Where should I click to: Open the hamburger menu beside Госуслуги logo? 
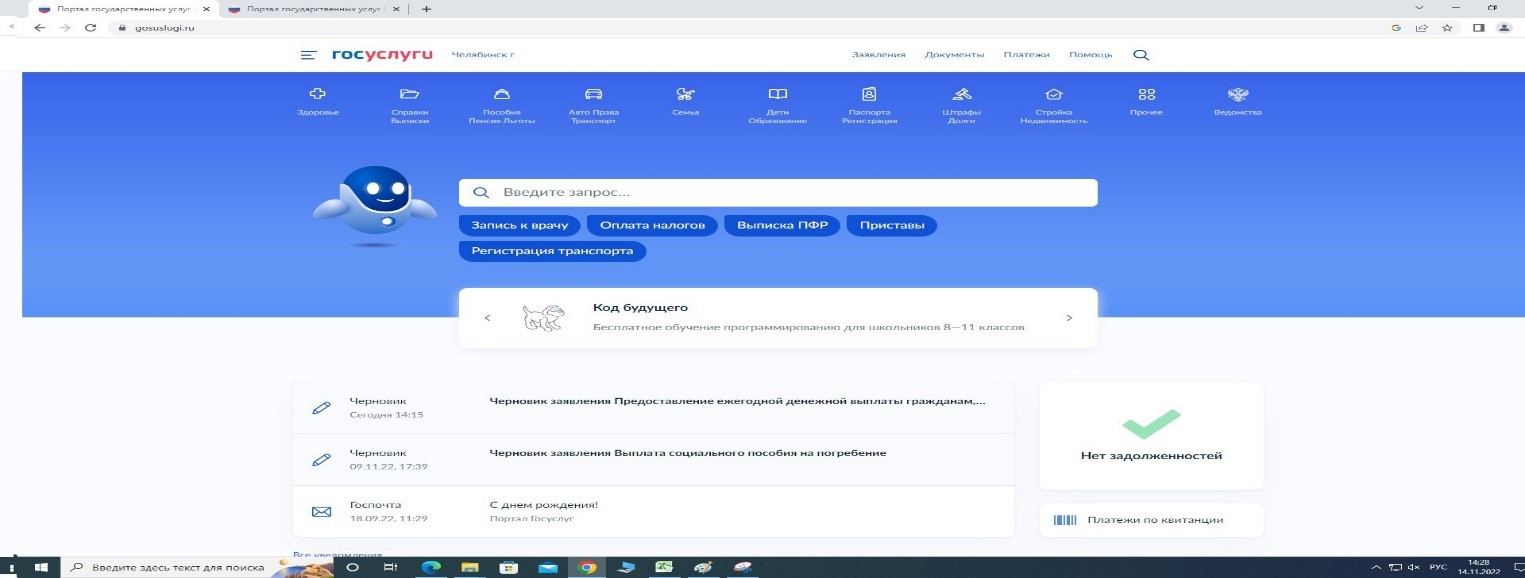tap(308, 55)
